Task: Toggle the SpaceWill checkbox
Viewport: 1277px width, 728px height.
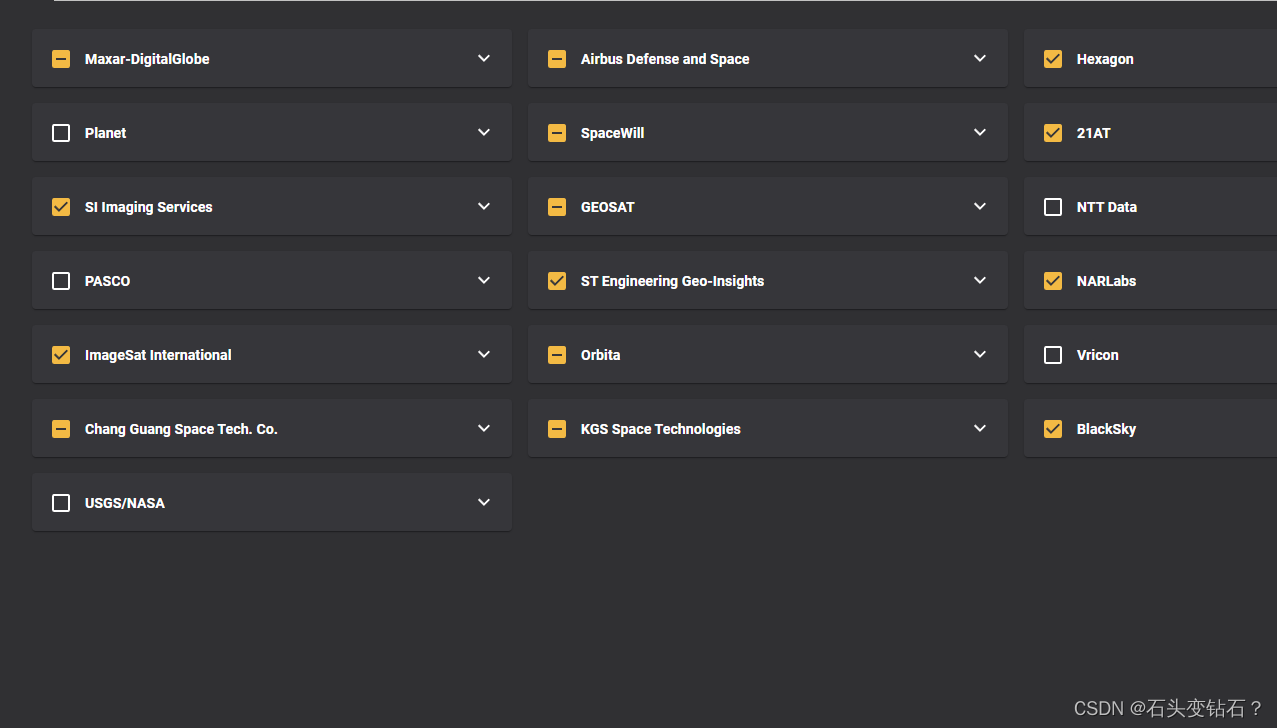Action: point(557,133)
